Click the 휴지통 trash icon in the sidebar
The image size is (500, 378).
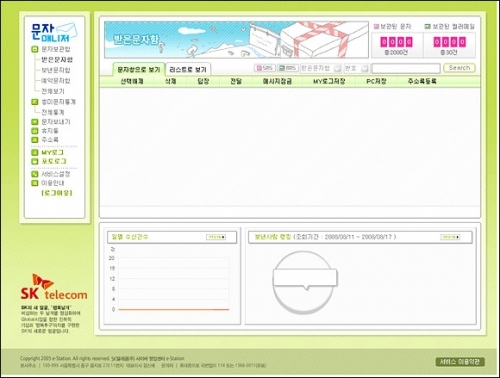click(x=34, y=131)
